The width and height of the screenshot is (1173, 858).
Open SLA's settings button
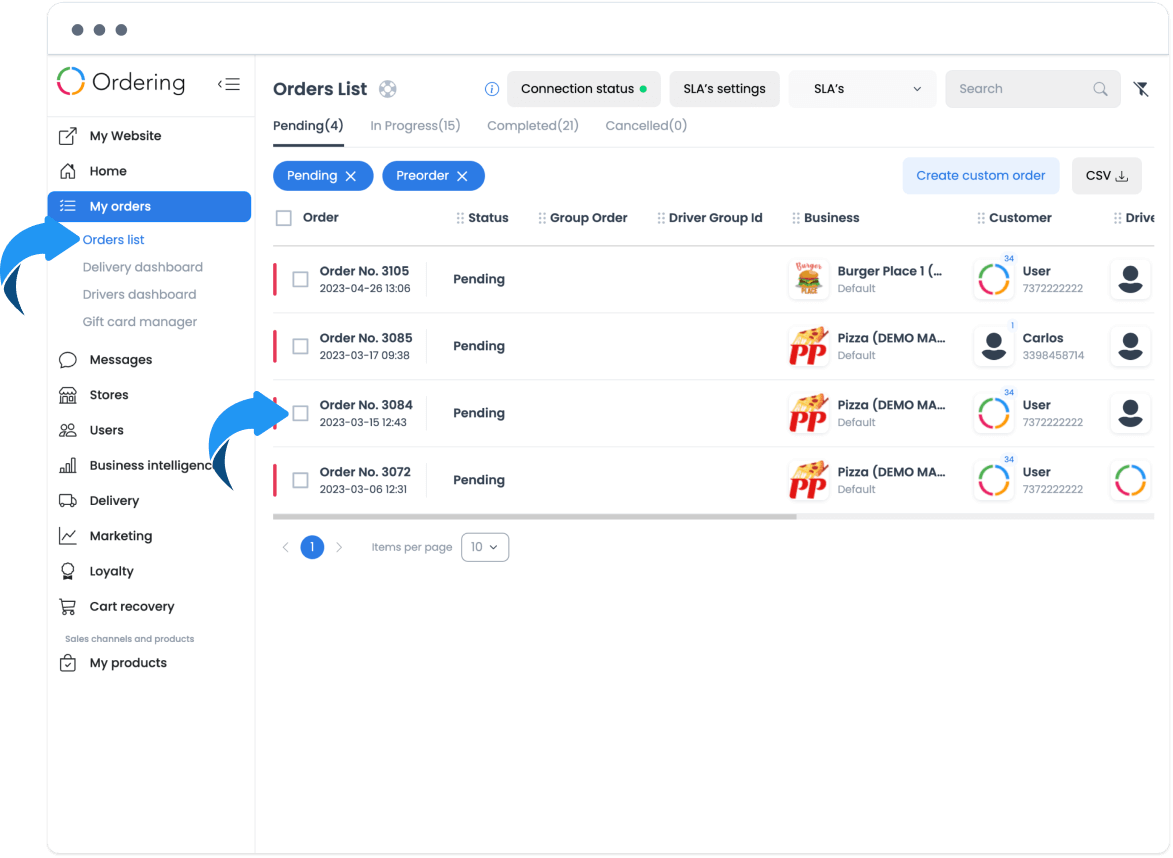(724, 89)
